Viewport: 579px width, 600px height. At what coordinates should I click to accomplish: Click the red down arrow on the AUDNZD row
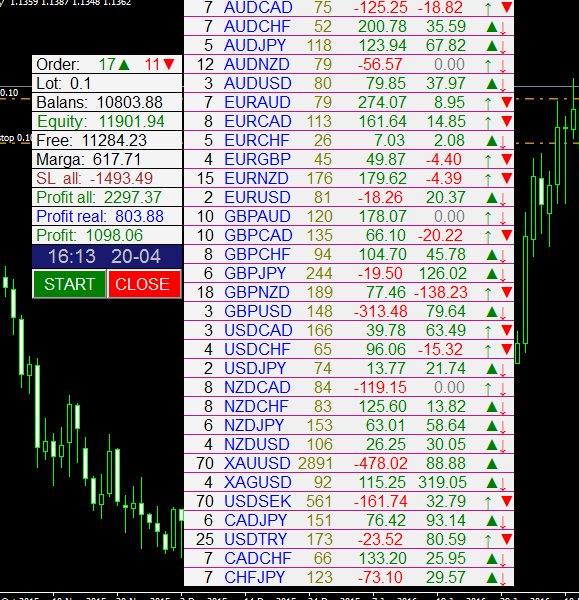(503, 66)
